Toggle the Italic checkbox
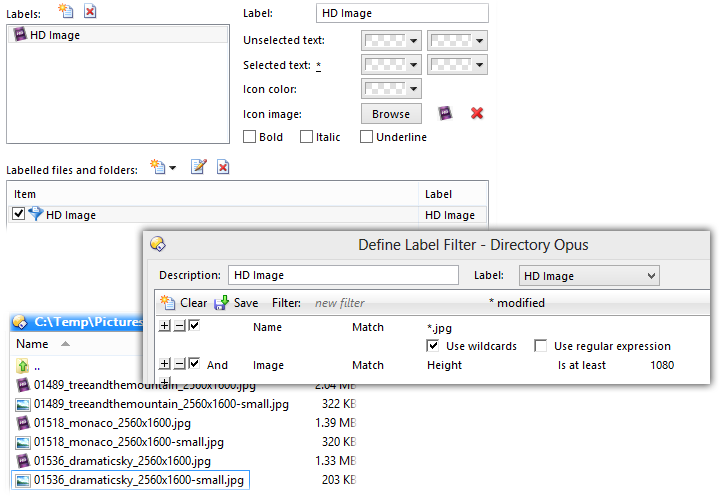The width and height of the screenshot is (723, 499). pyautogui.click(x=307, y=137)
